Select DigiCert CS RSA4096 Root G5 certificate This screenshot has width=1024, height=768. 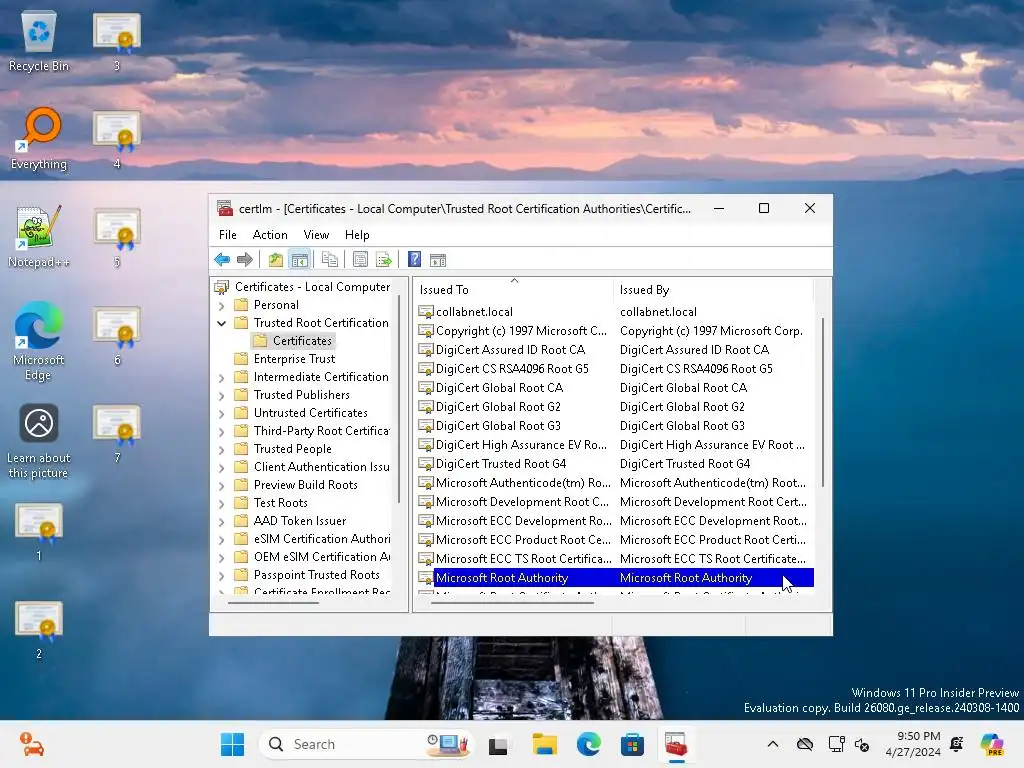pos(615,368)
